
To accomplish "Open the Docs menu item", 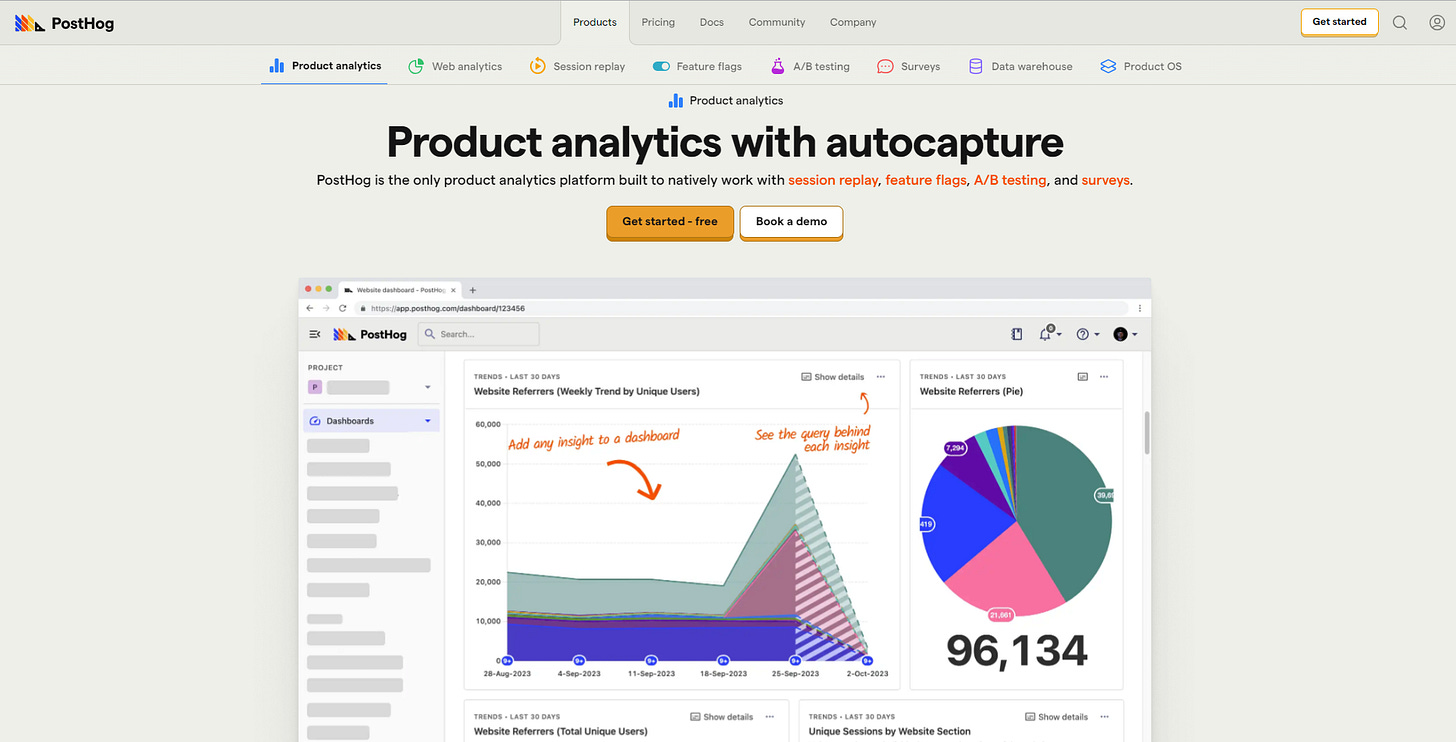I will click(712, 22).
